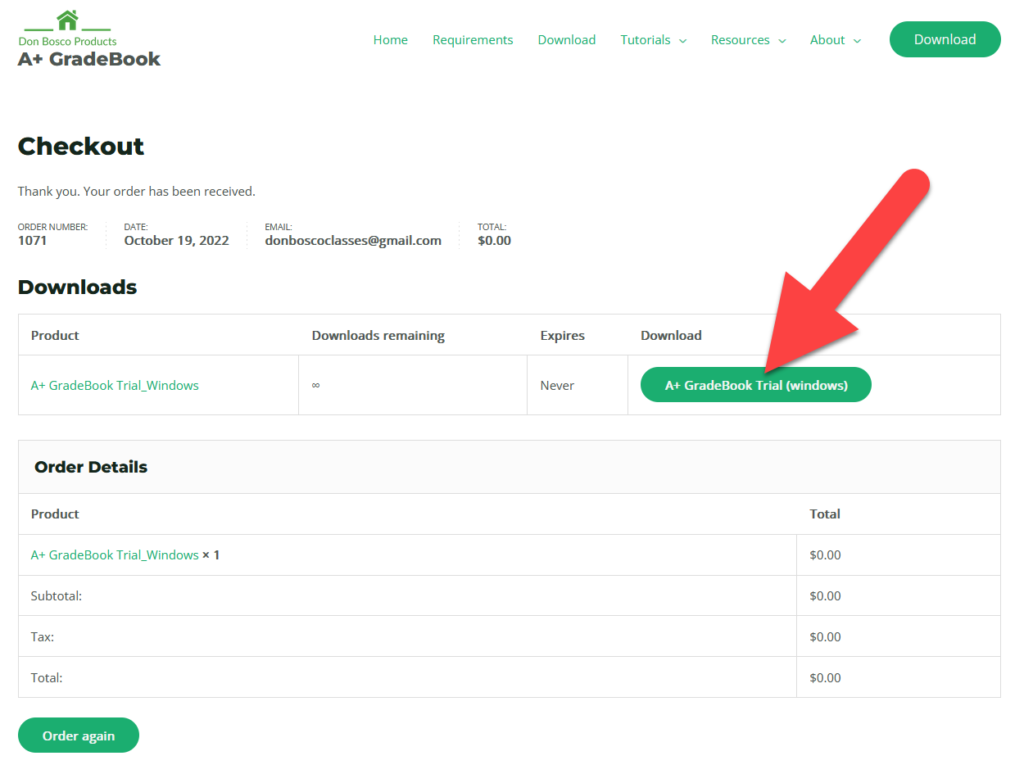1024x774 pixels.
Task: Click the Expires column header
Action: pyautogui.click(x=562, y=335)
